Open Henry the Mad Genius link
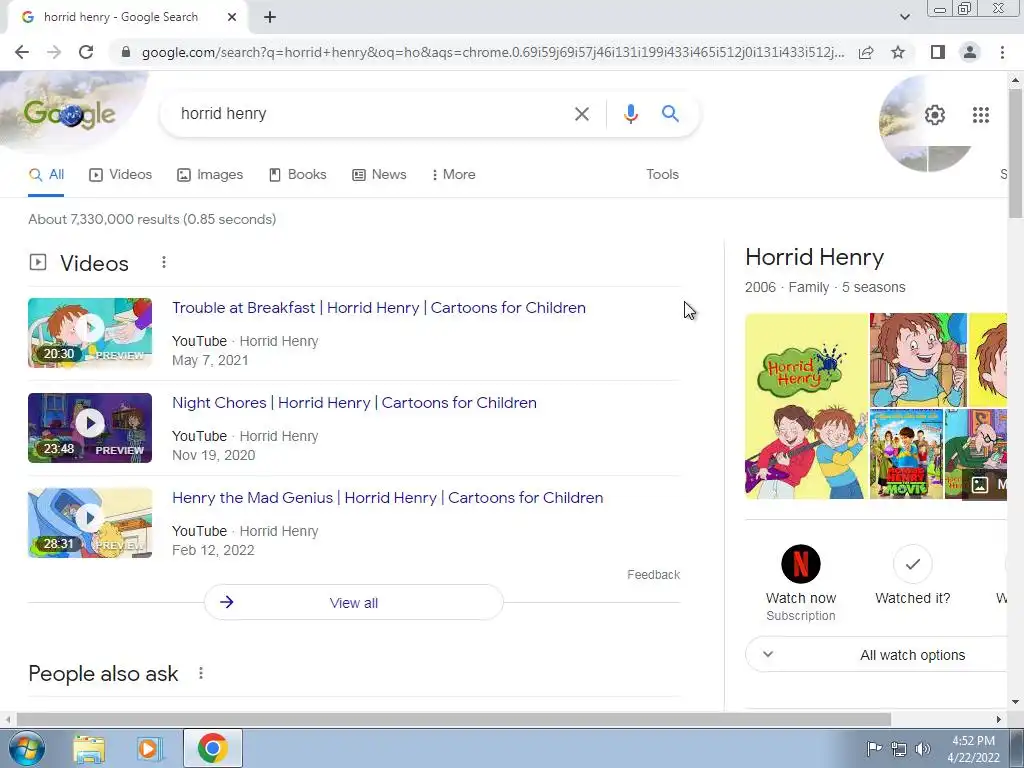 point(387,498)
